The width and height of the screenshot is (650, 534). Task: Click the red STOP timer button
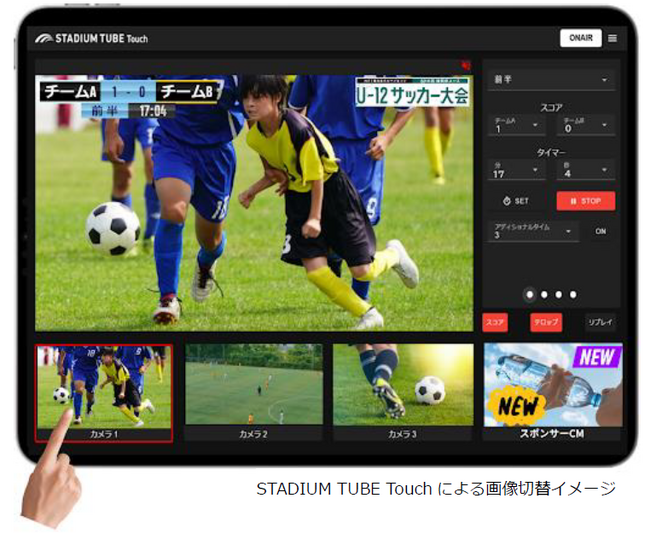tap(586, 201)
